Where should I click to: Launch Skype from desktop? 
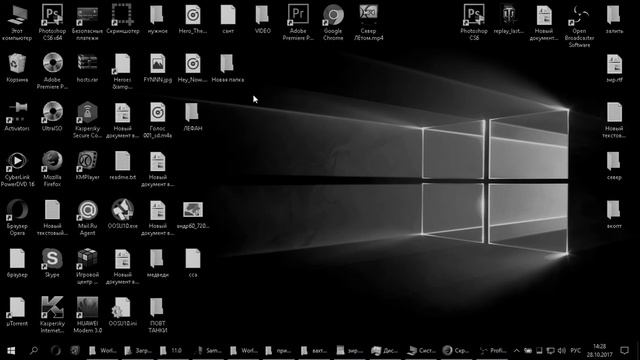point(52,263)
